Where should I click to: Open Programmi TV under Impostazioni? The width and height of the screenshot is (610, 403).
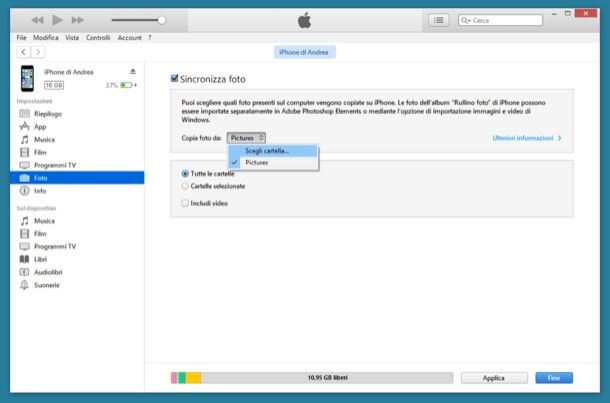point(78,165)
